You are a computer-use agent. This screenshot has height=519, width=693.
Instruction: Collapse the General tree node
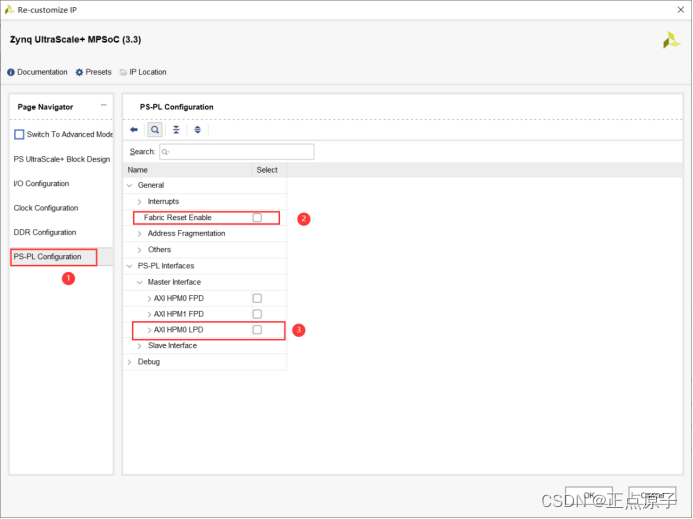pyautogui.click(x=129, y=185)
